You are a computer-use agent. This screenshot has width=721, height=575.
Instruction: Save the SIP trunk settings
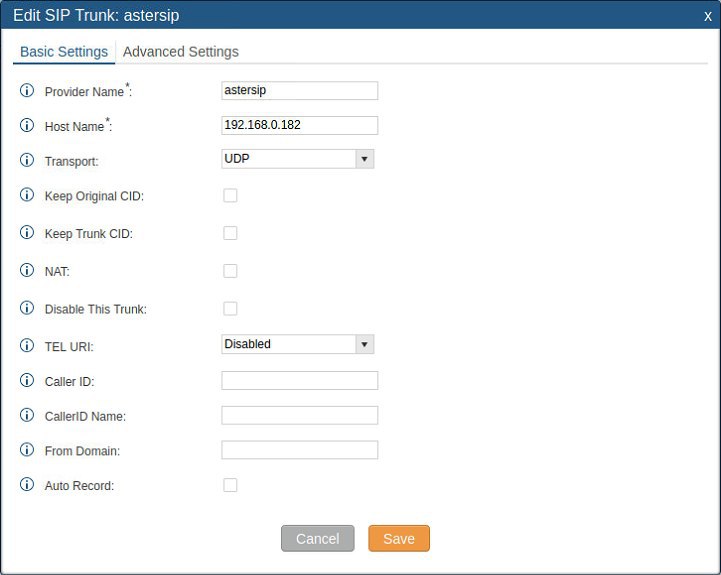[399, 539]
